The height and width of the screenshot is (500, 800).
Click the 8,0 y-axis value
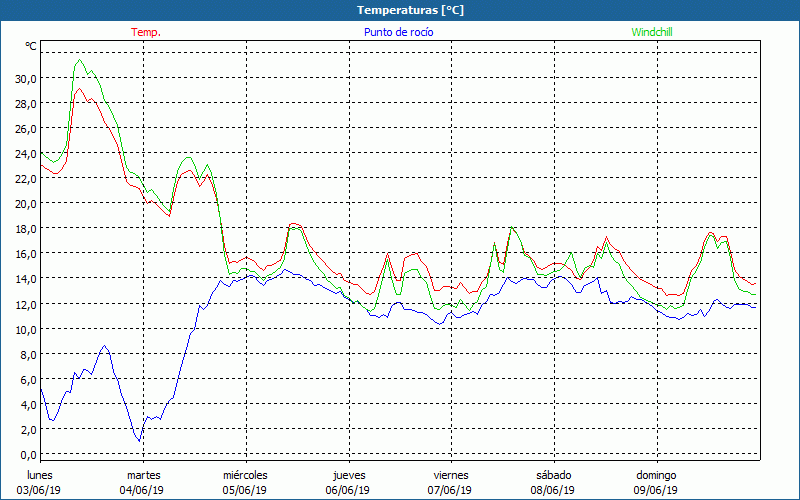click(28, 354)
